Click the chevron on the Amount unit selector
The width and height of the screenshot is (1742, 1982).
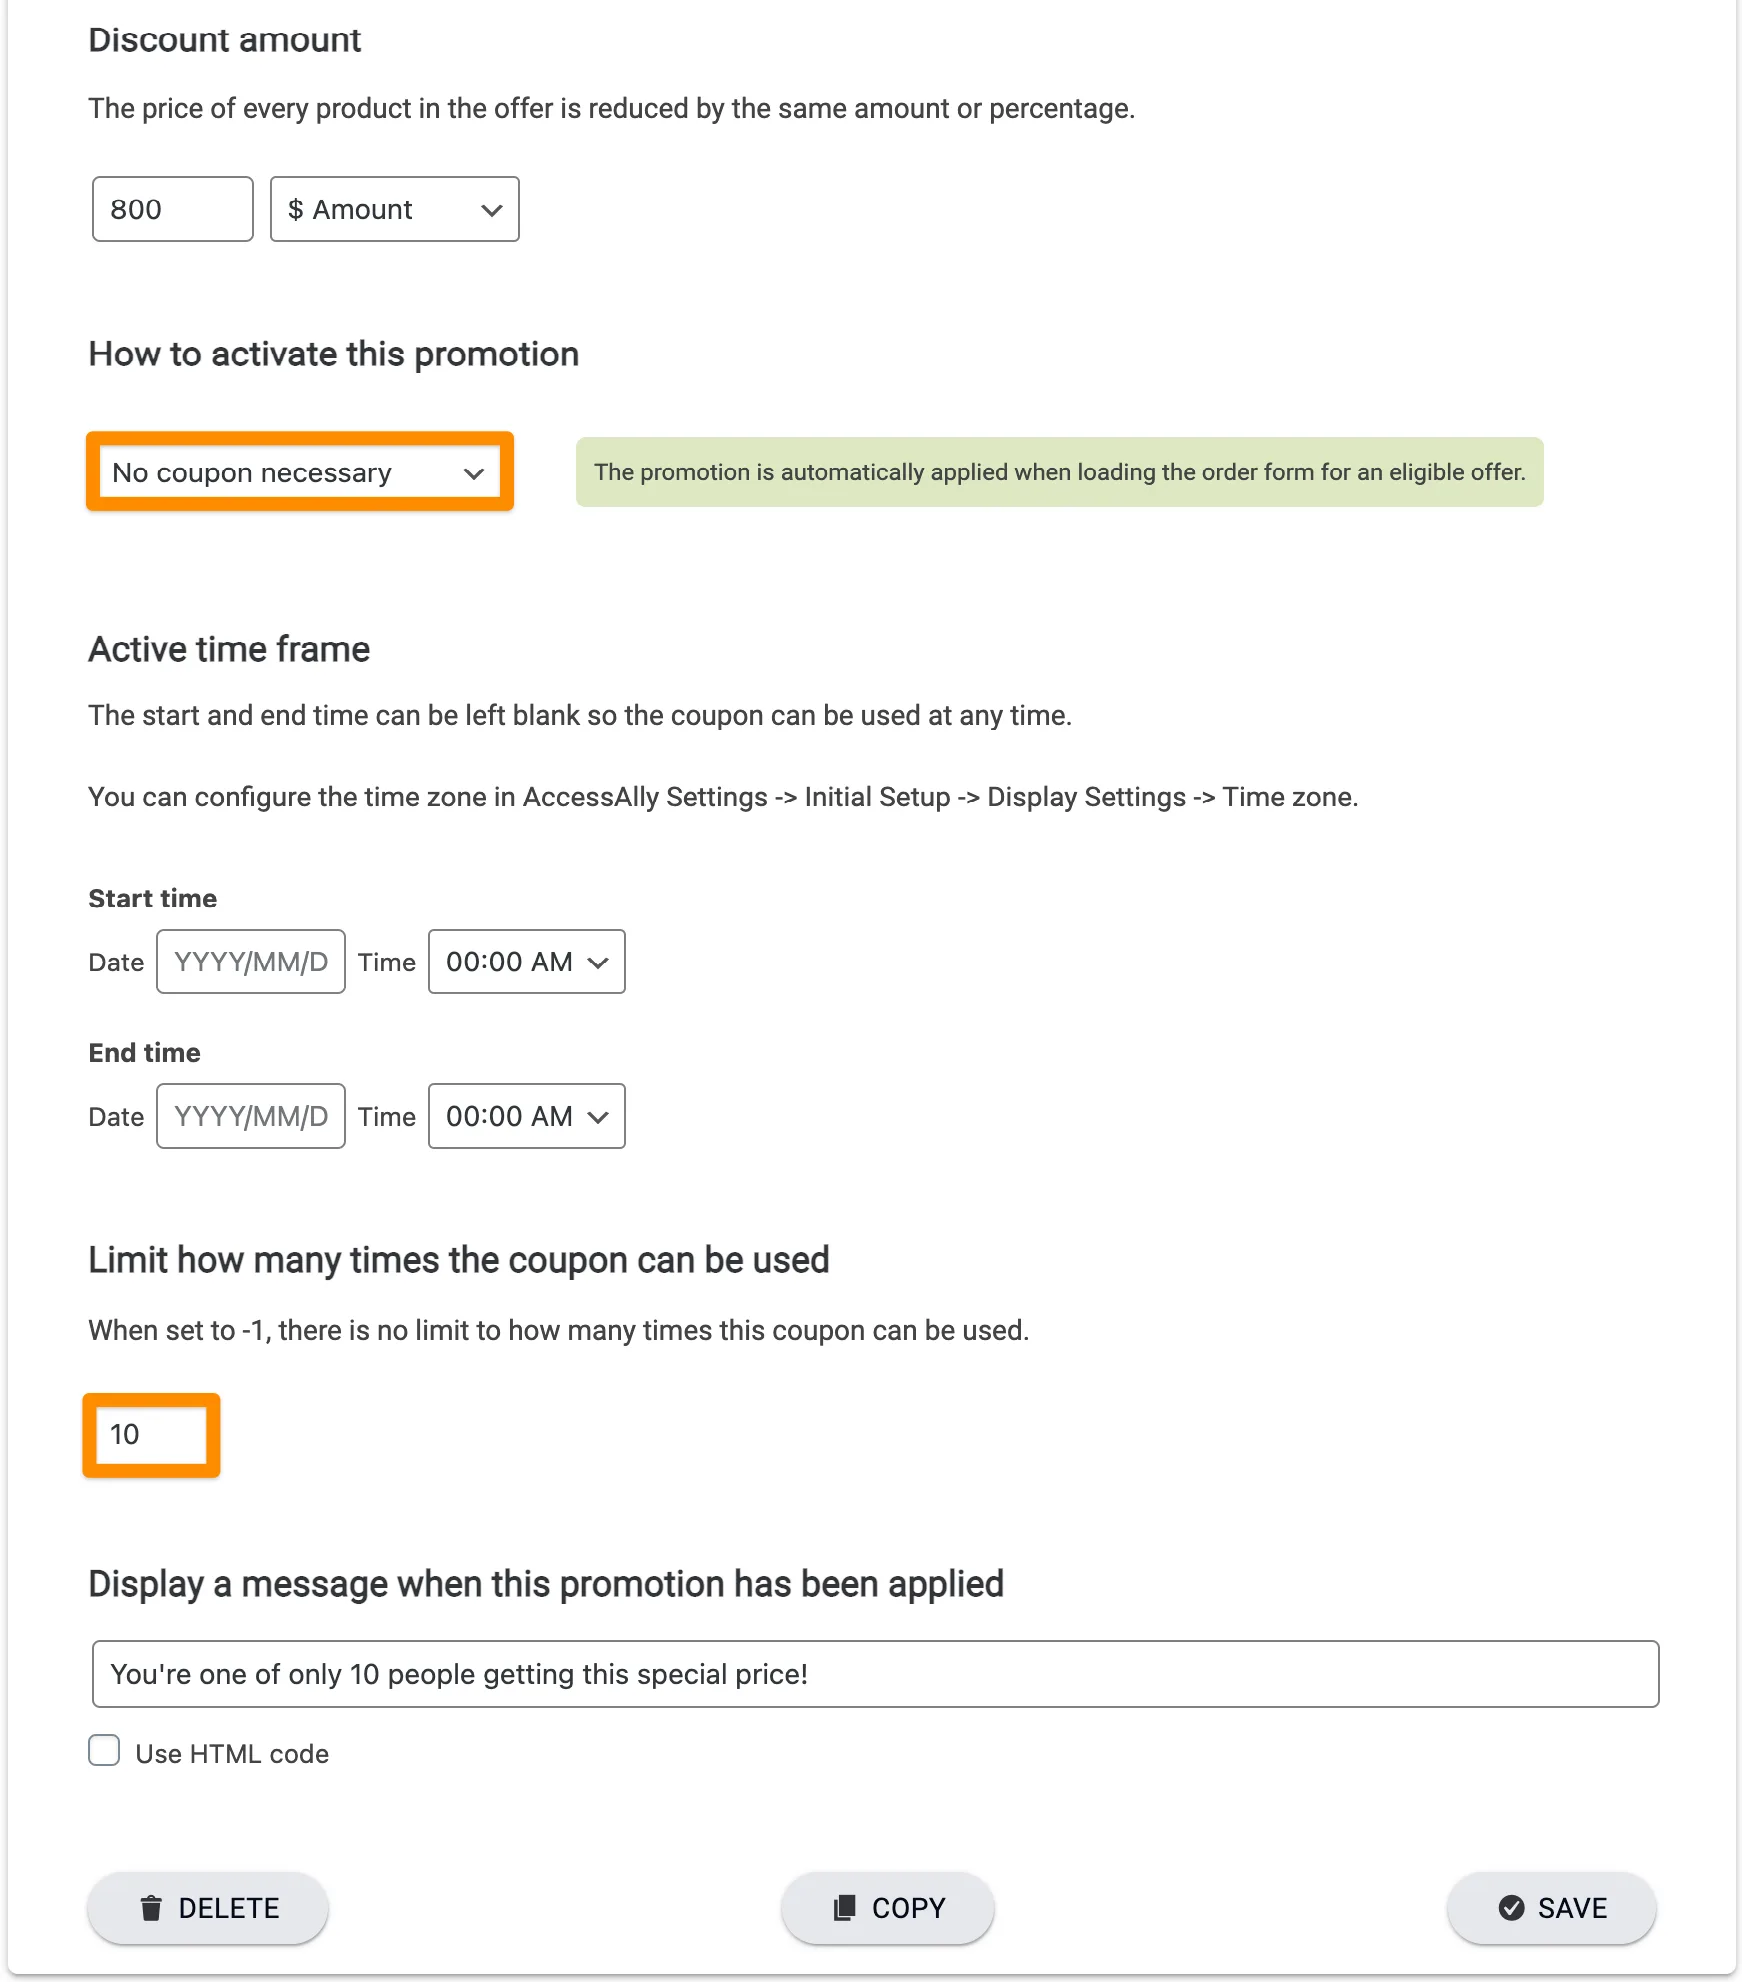pyautogui.click(x=492, y=209)
